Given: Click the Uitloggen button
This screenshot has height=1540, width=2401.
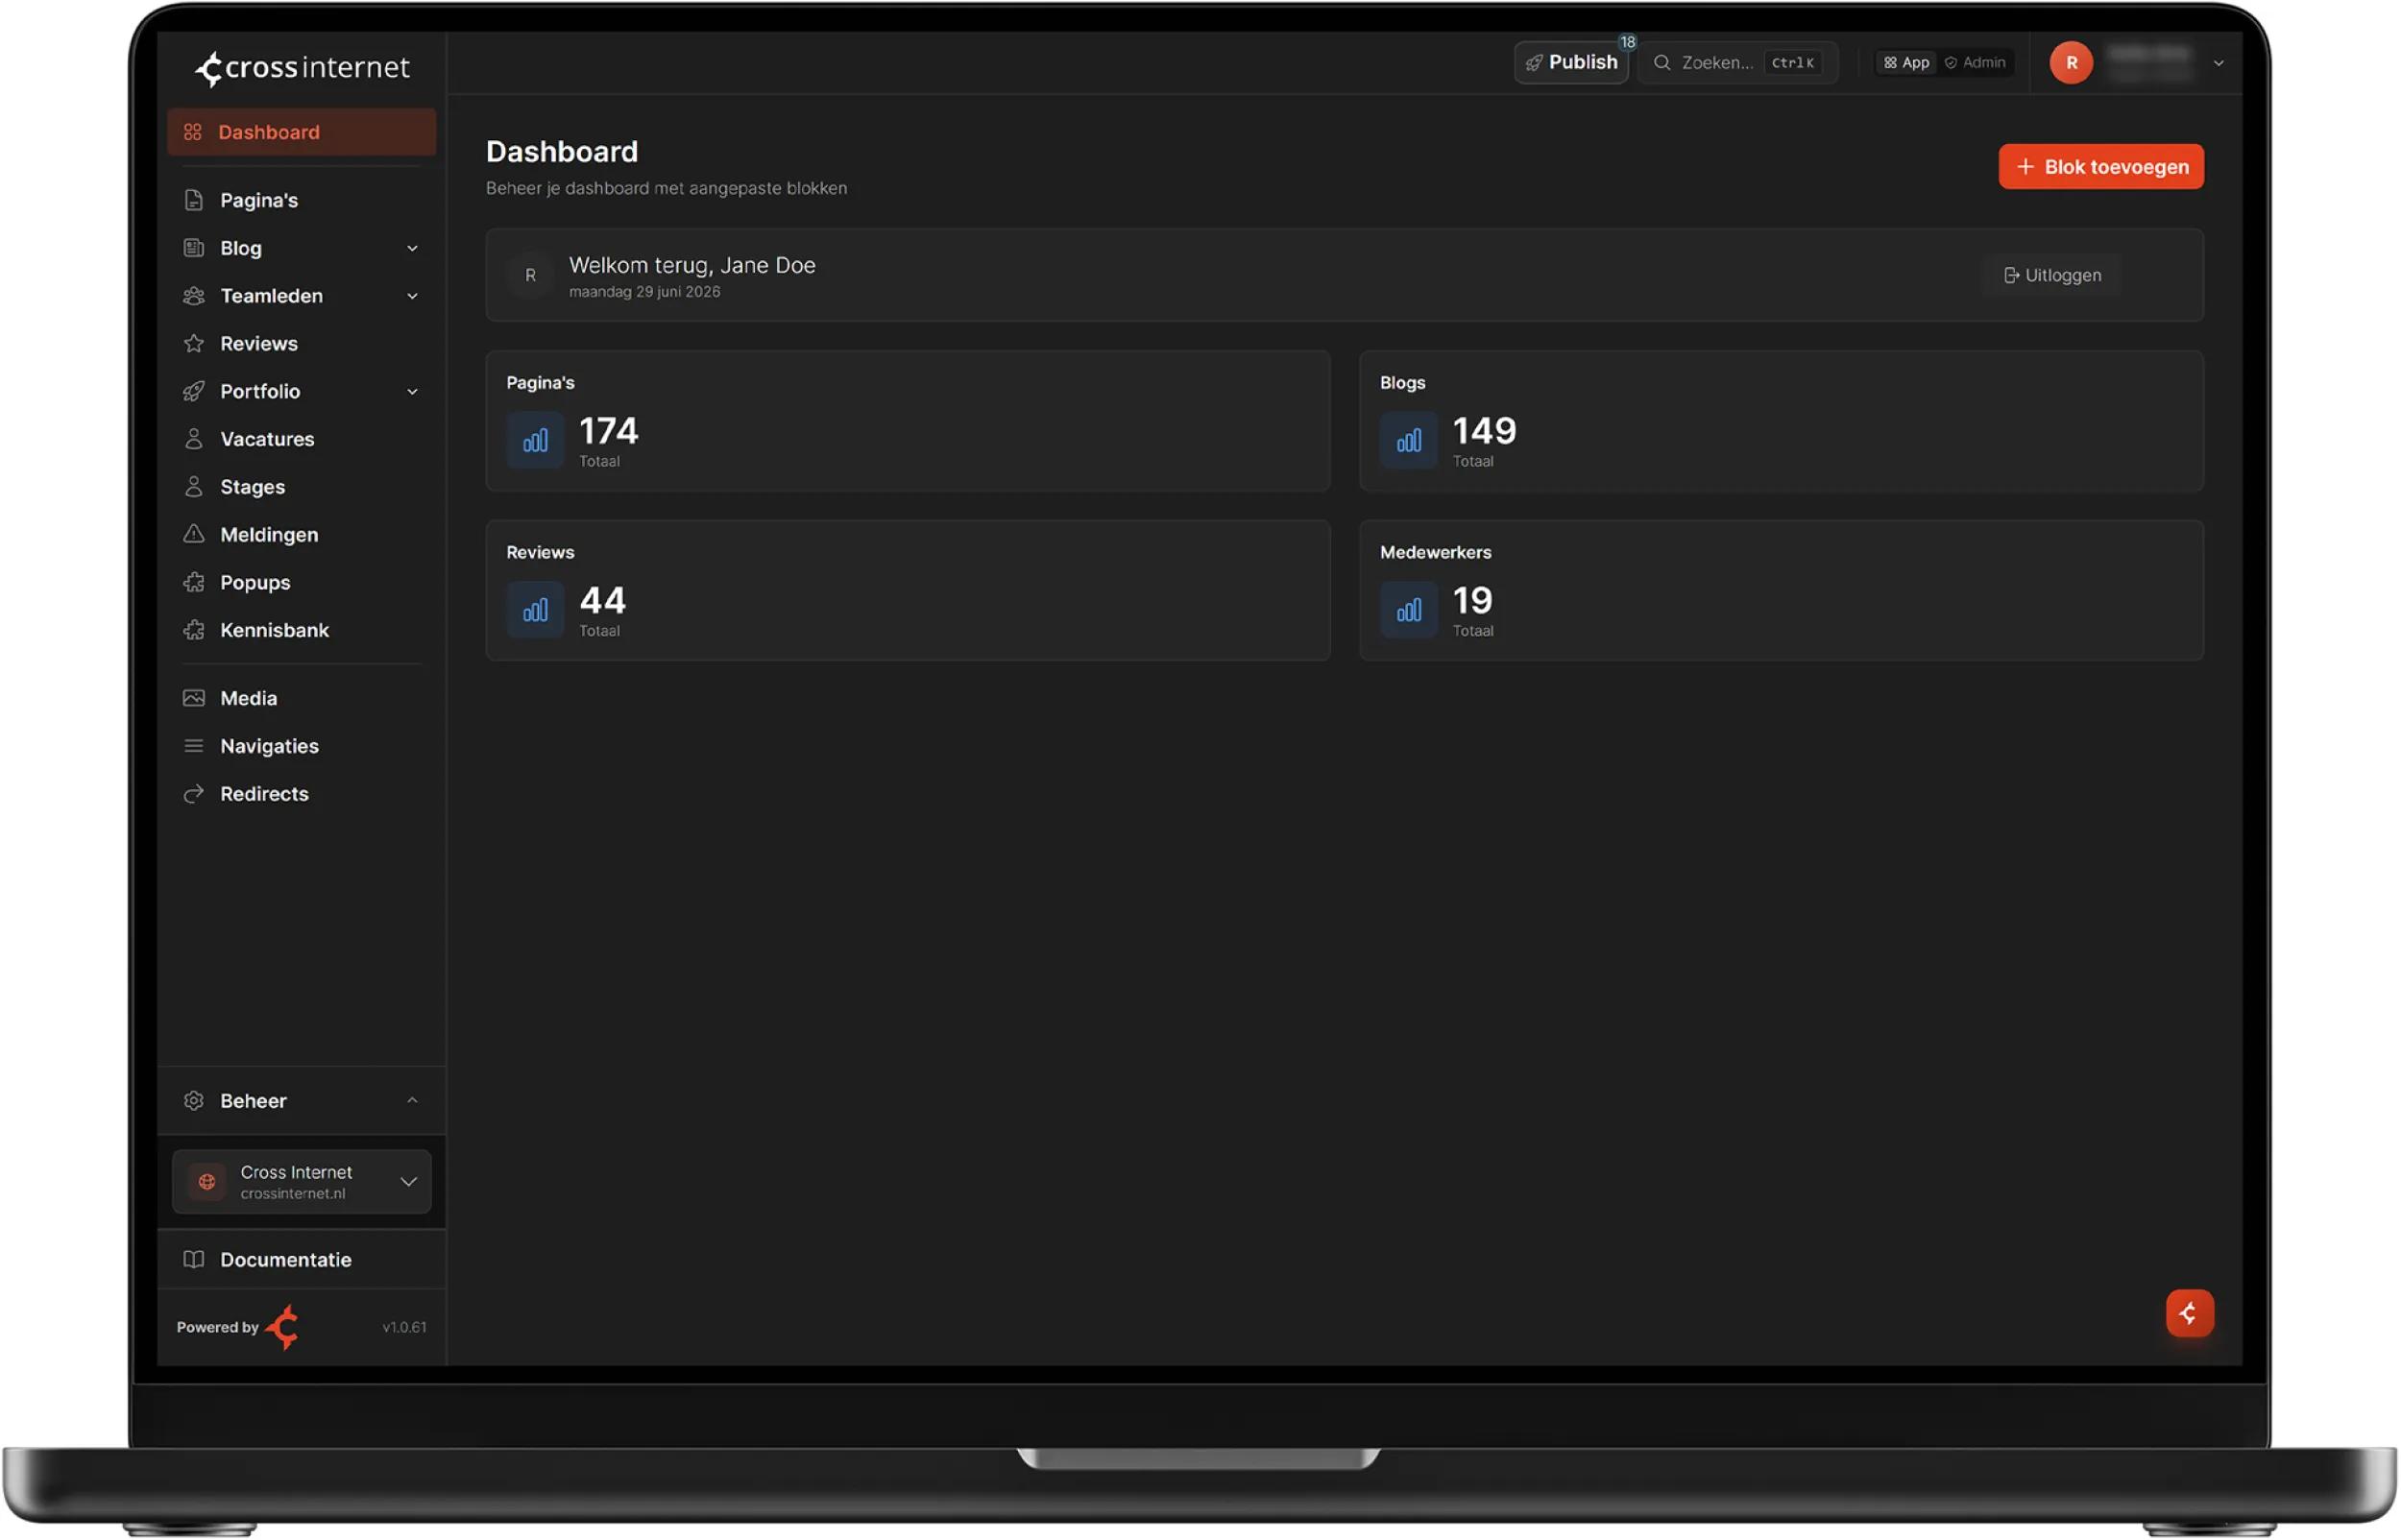Looking at the screenshot, I should tap(2053, 276).
